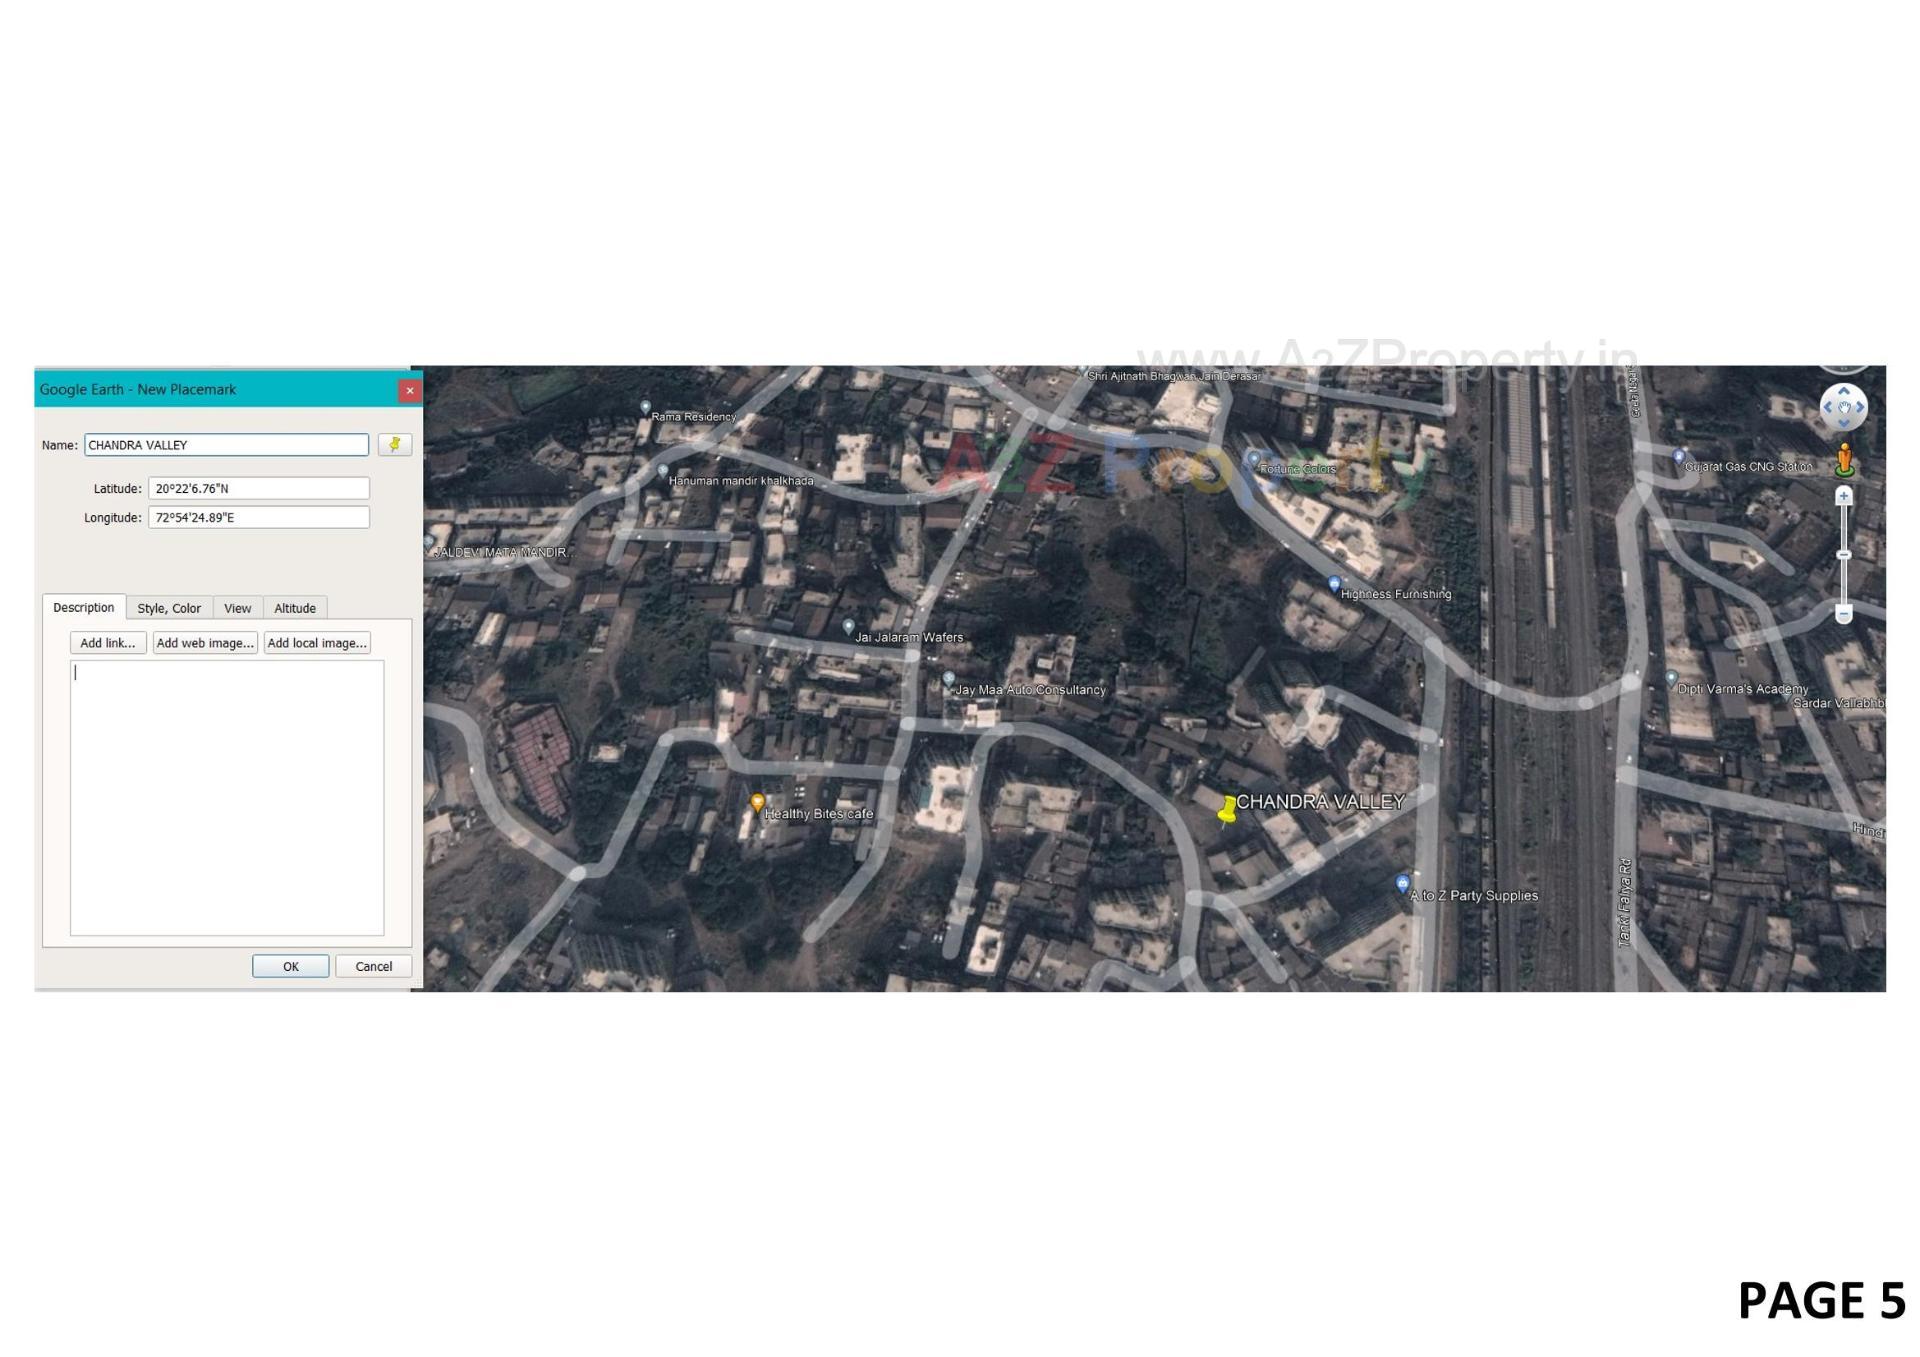This screenshot has height=1357, width=1920.
Task: Click Highness Furnishing map marker
Action: (x=1334, y=584)
